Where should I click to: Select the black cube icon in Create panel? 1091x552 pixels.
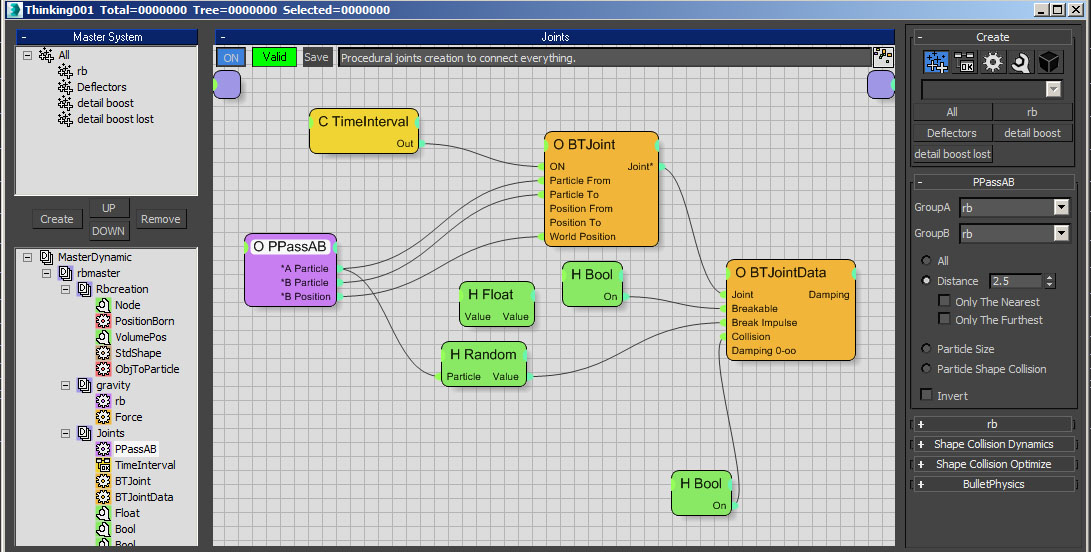pos(1049,62)
